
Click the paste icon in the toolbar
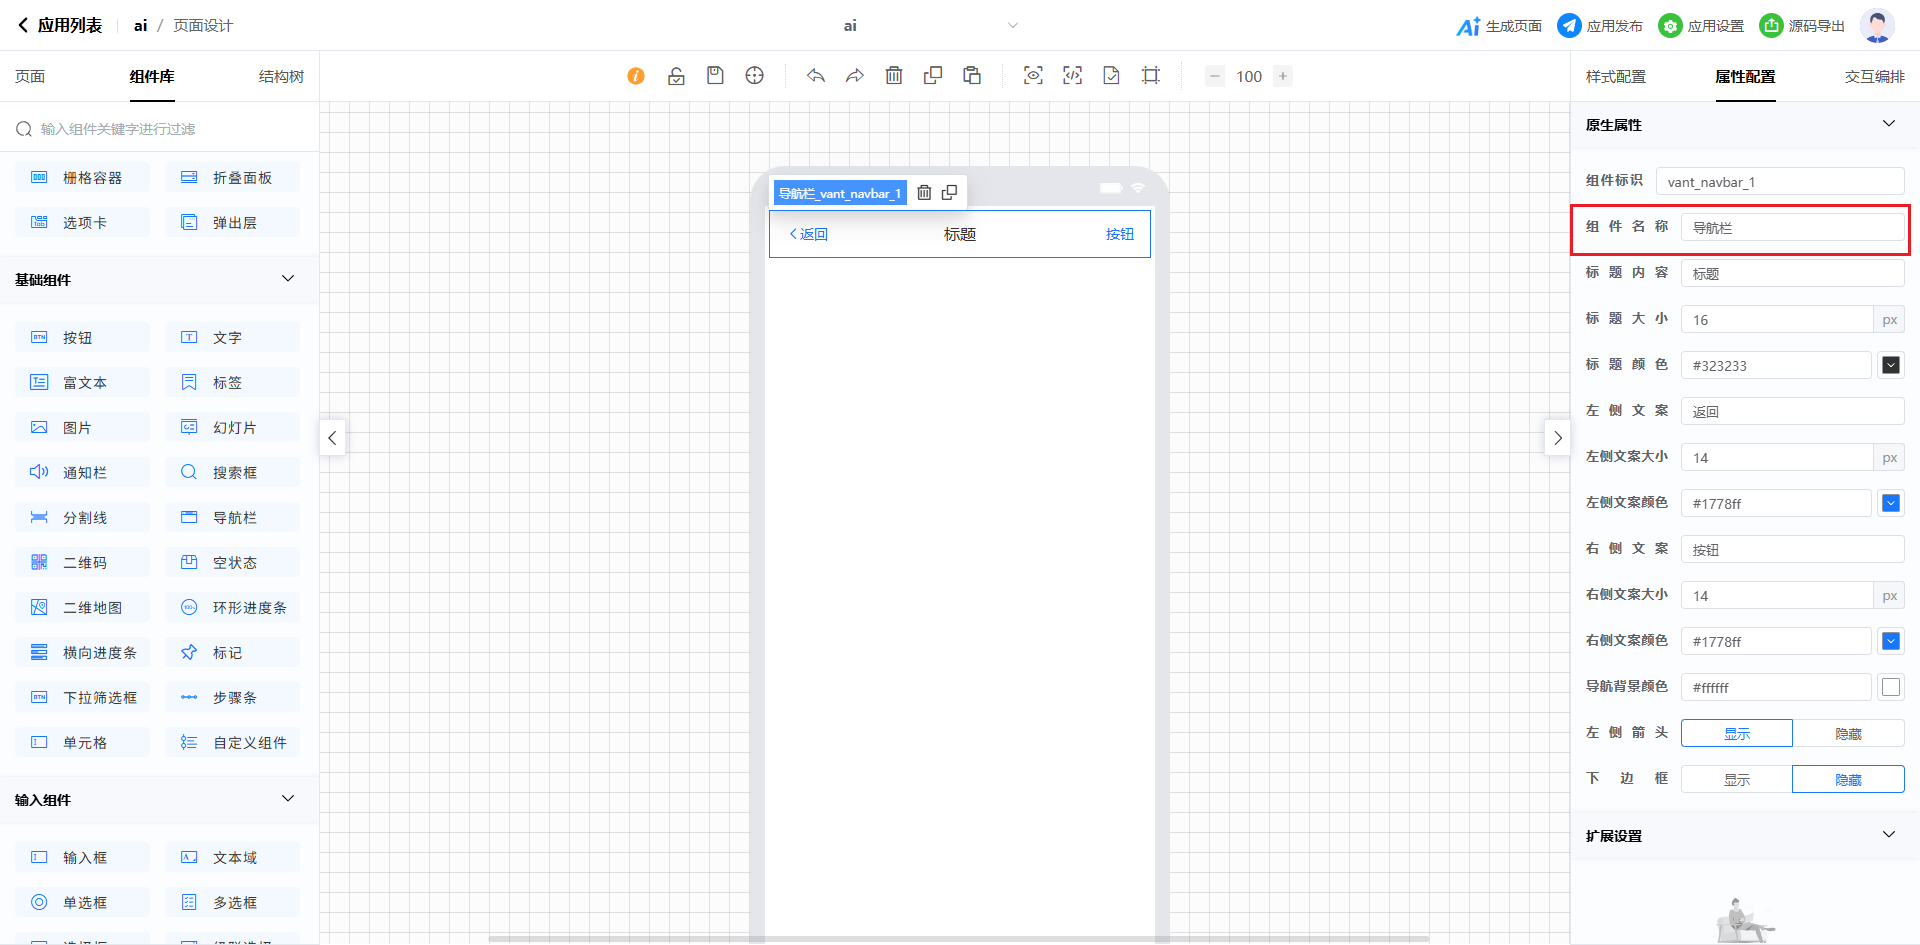point(972,76)
